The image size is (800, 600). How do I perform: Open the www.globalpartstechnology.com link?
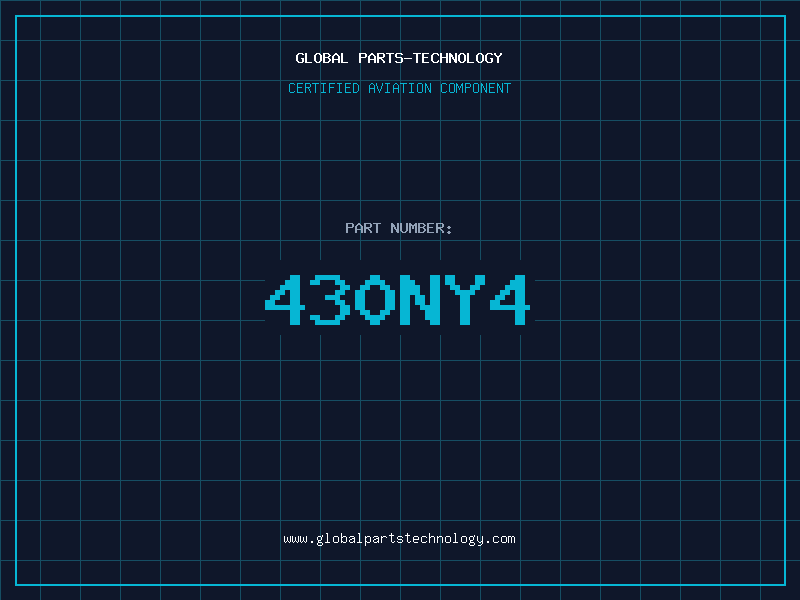point(399,539)
